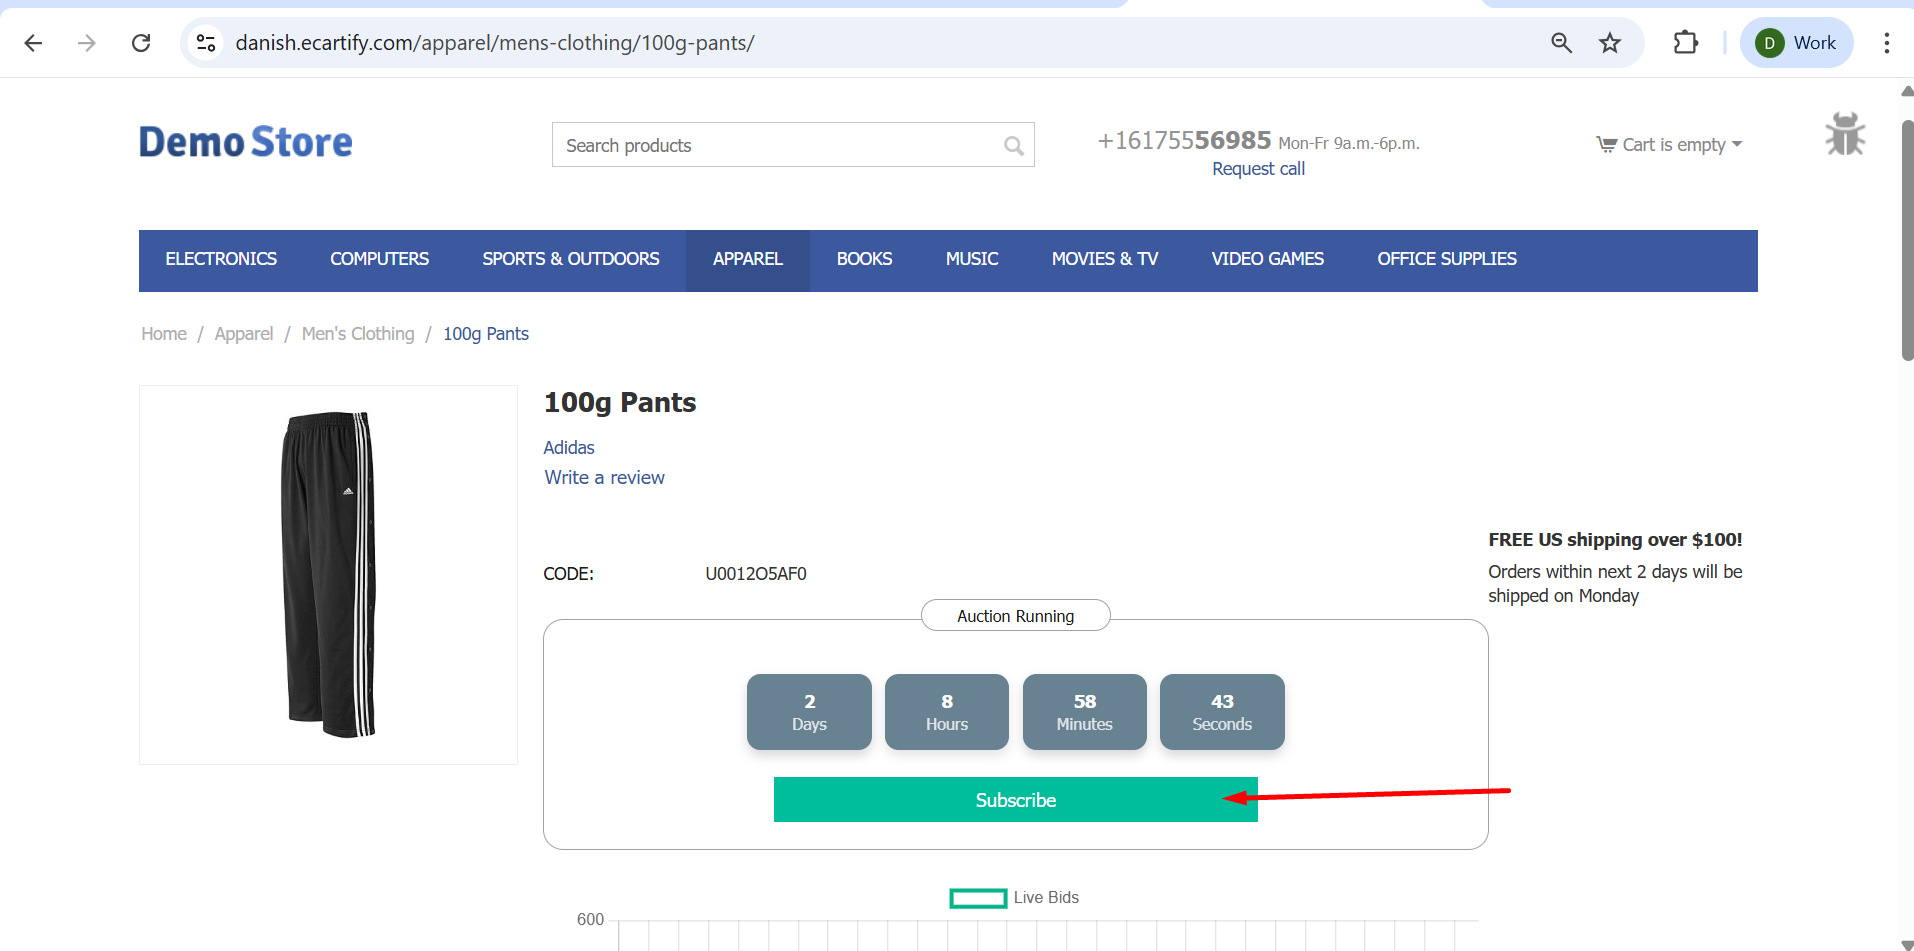Click the 100g Pants product image

328,575
